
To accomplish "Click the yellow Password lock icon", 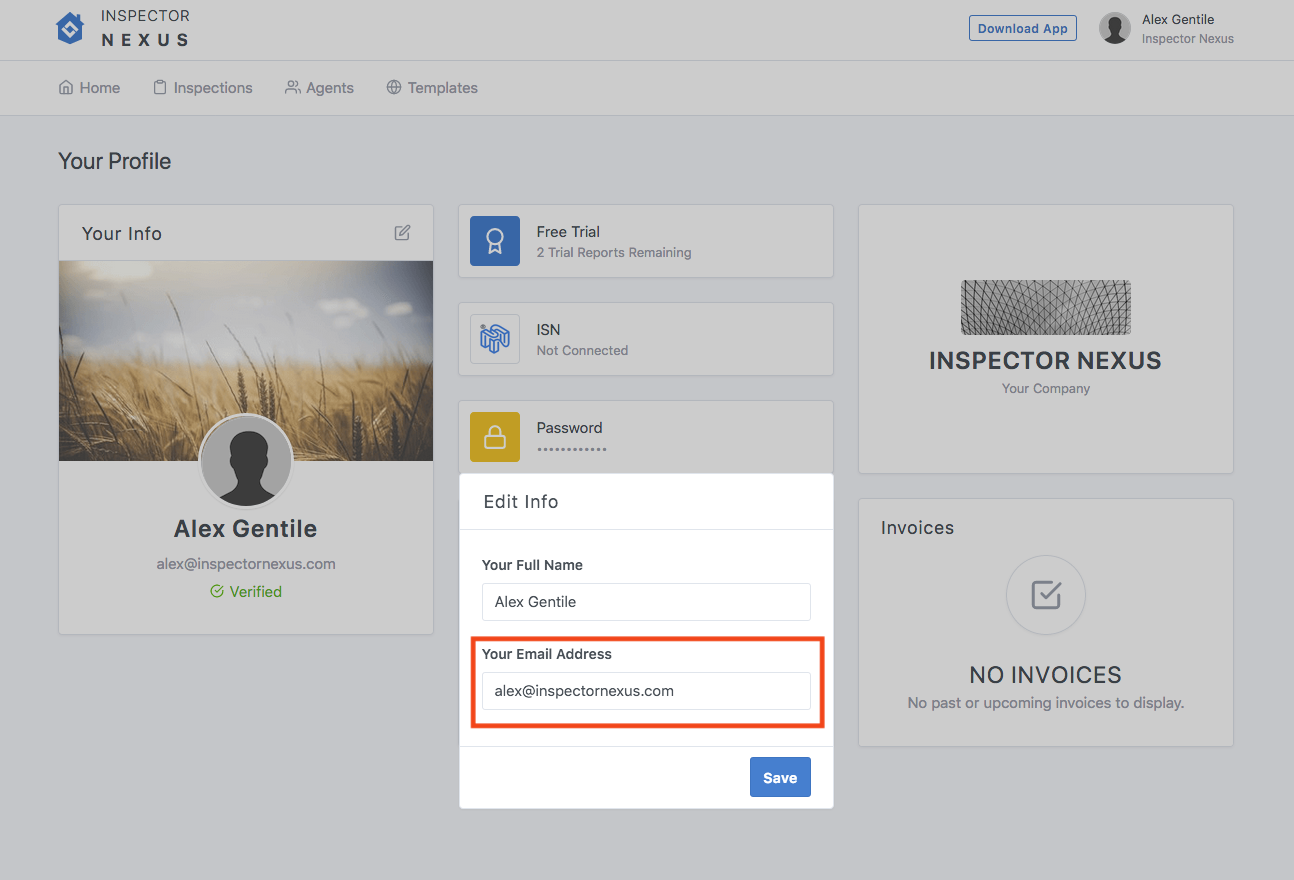I will 495,437.
